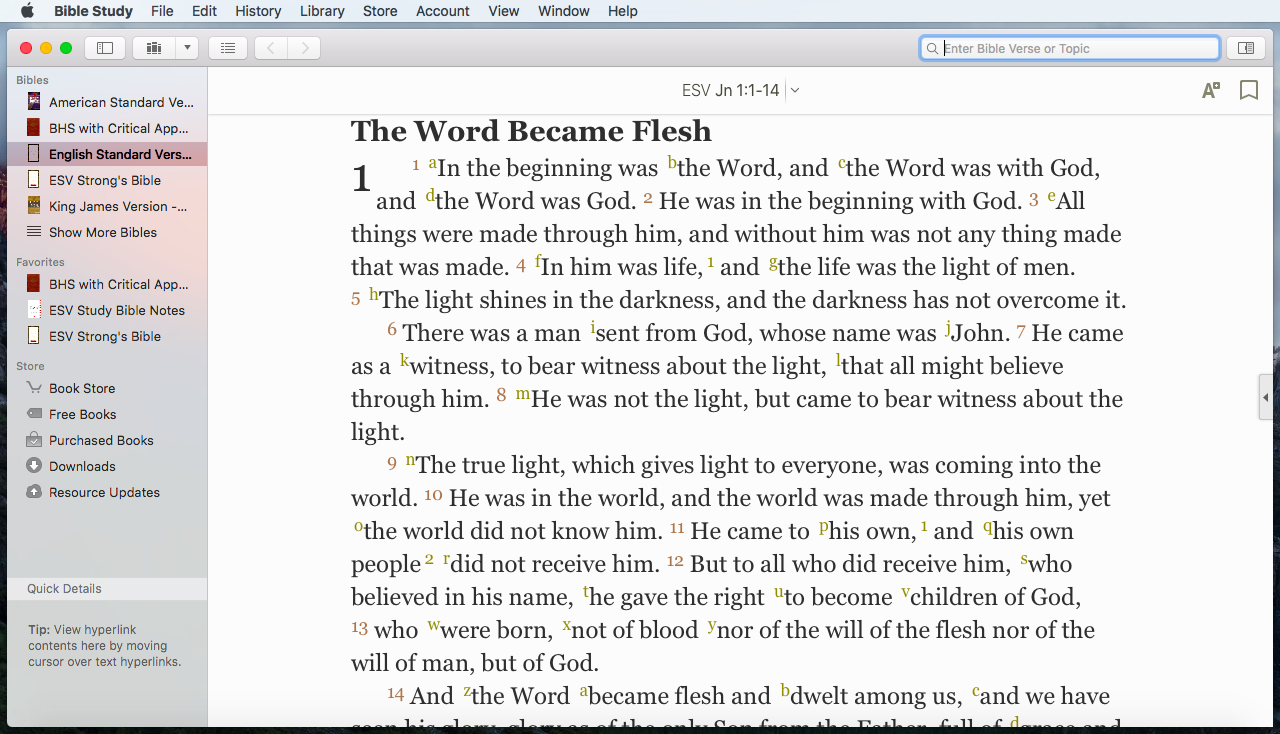The height and width of the screenshot is (734, 1280).
Task: Open the King James Version book icon
Action: click(x=34, y=206)
